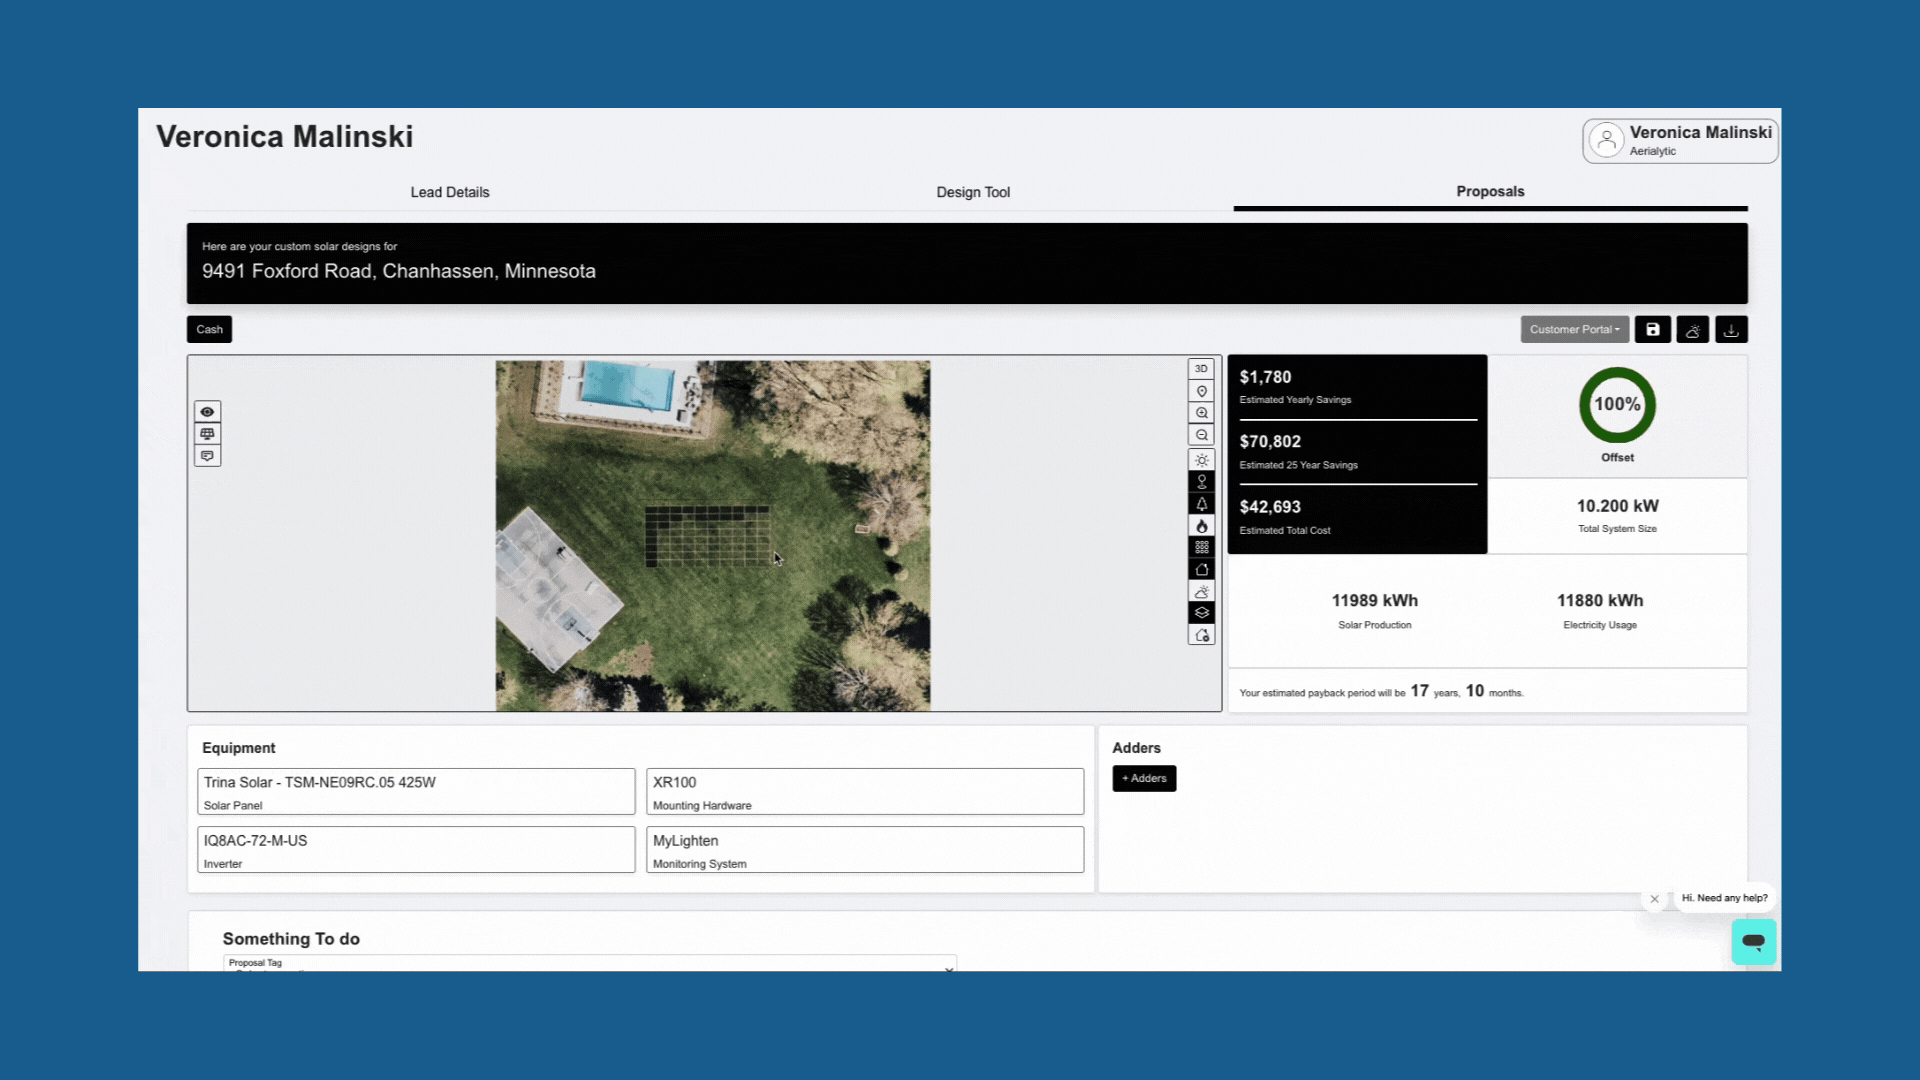Viewport: 1920px width, 1080px height.
Task: Switch map to 3D view
Action: click(x=1201, y=368)
